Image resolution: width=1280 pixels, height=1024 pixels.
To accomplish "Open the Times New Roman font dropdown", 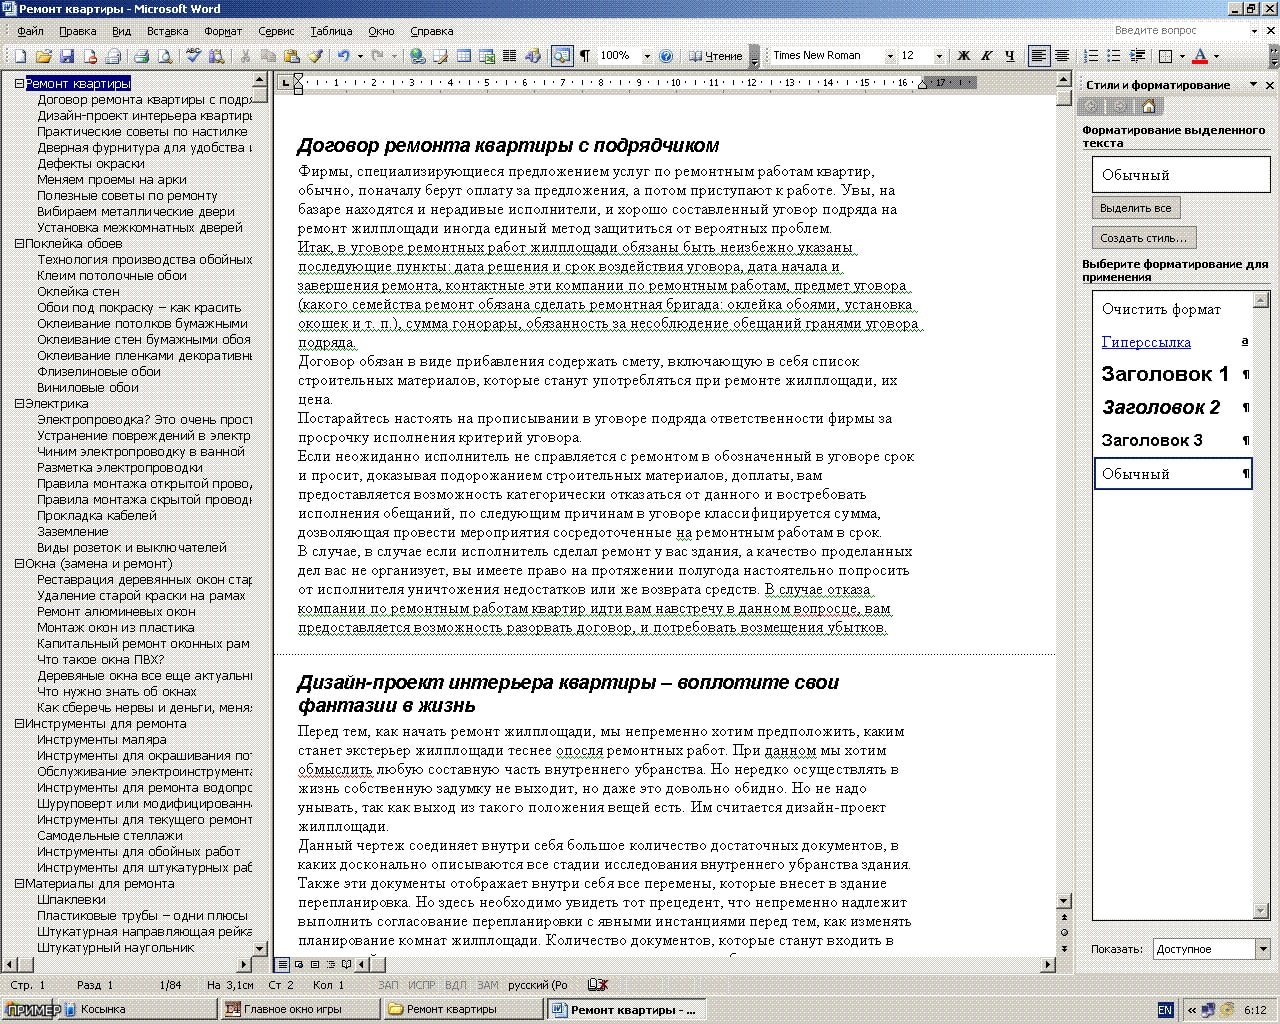I will click(890, 56).
